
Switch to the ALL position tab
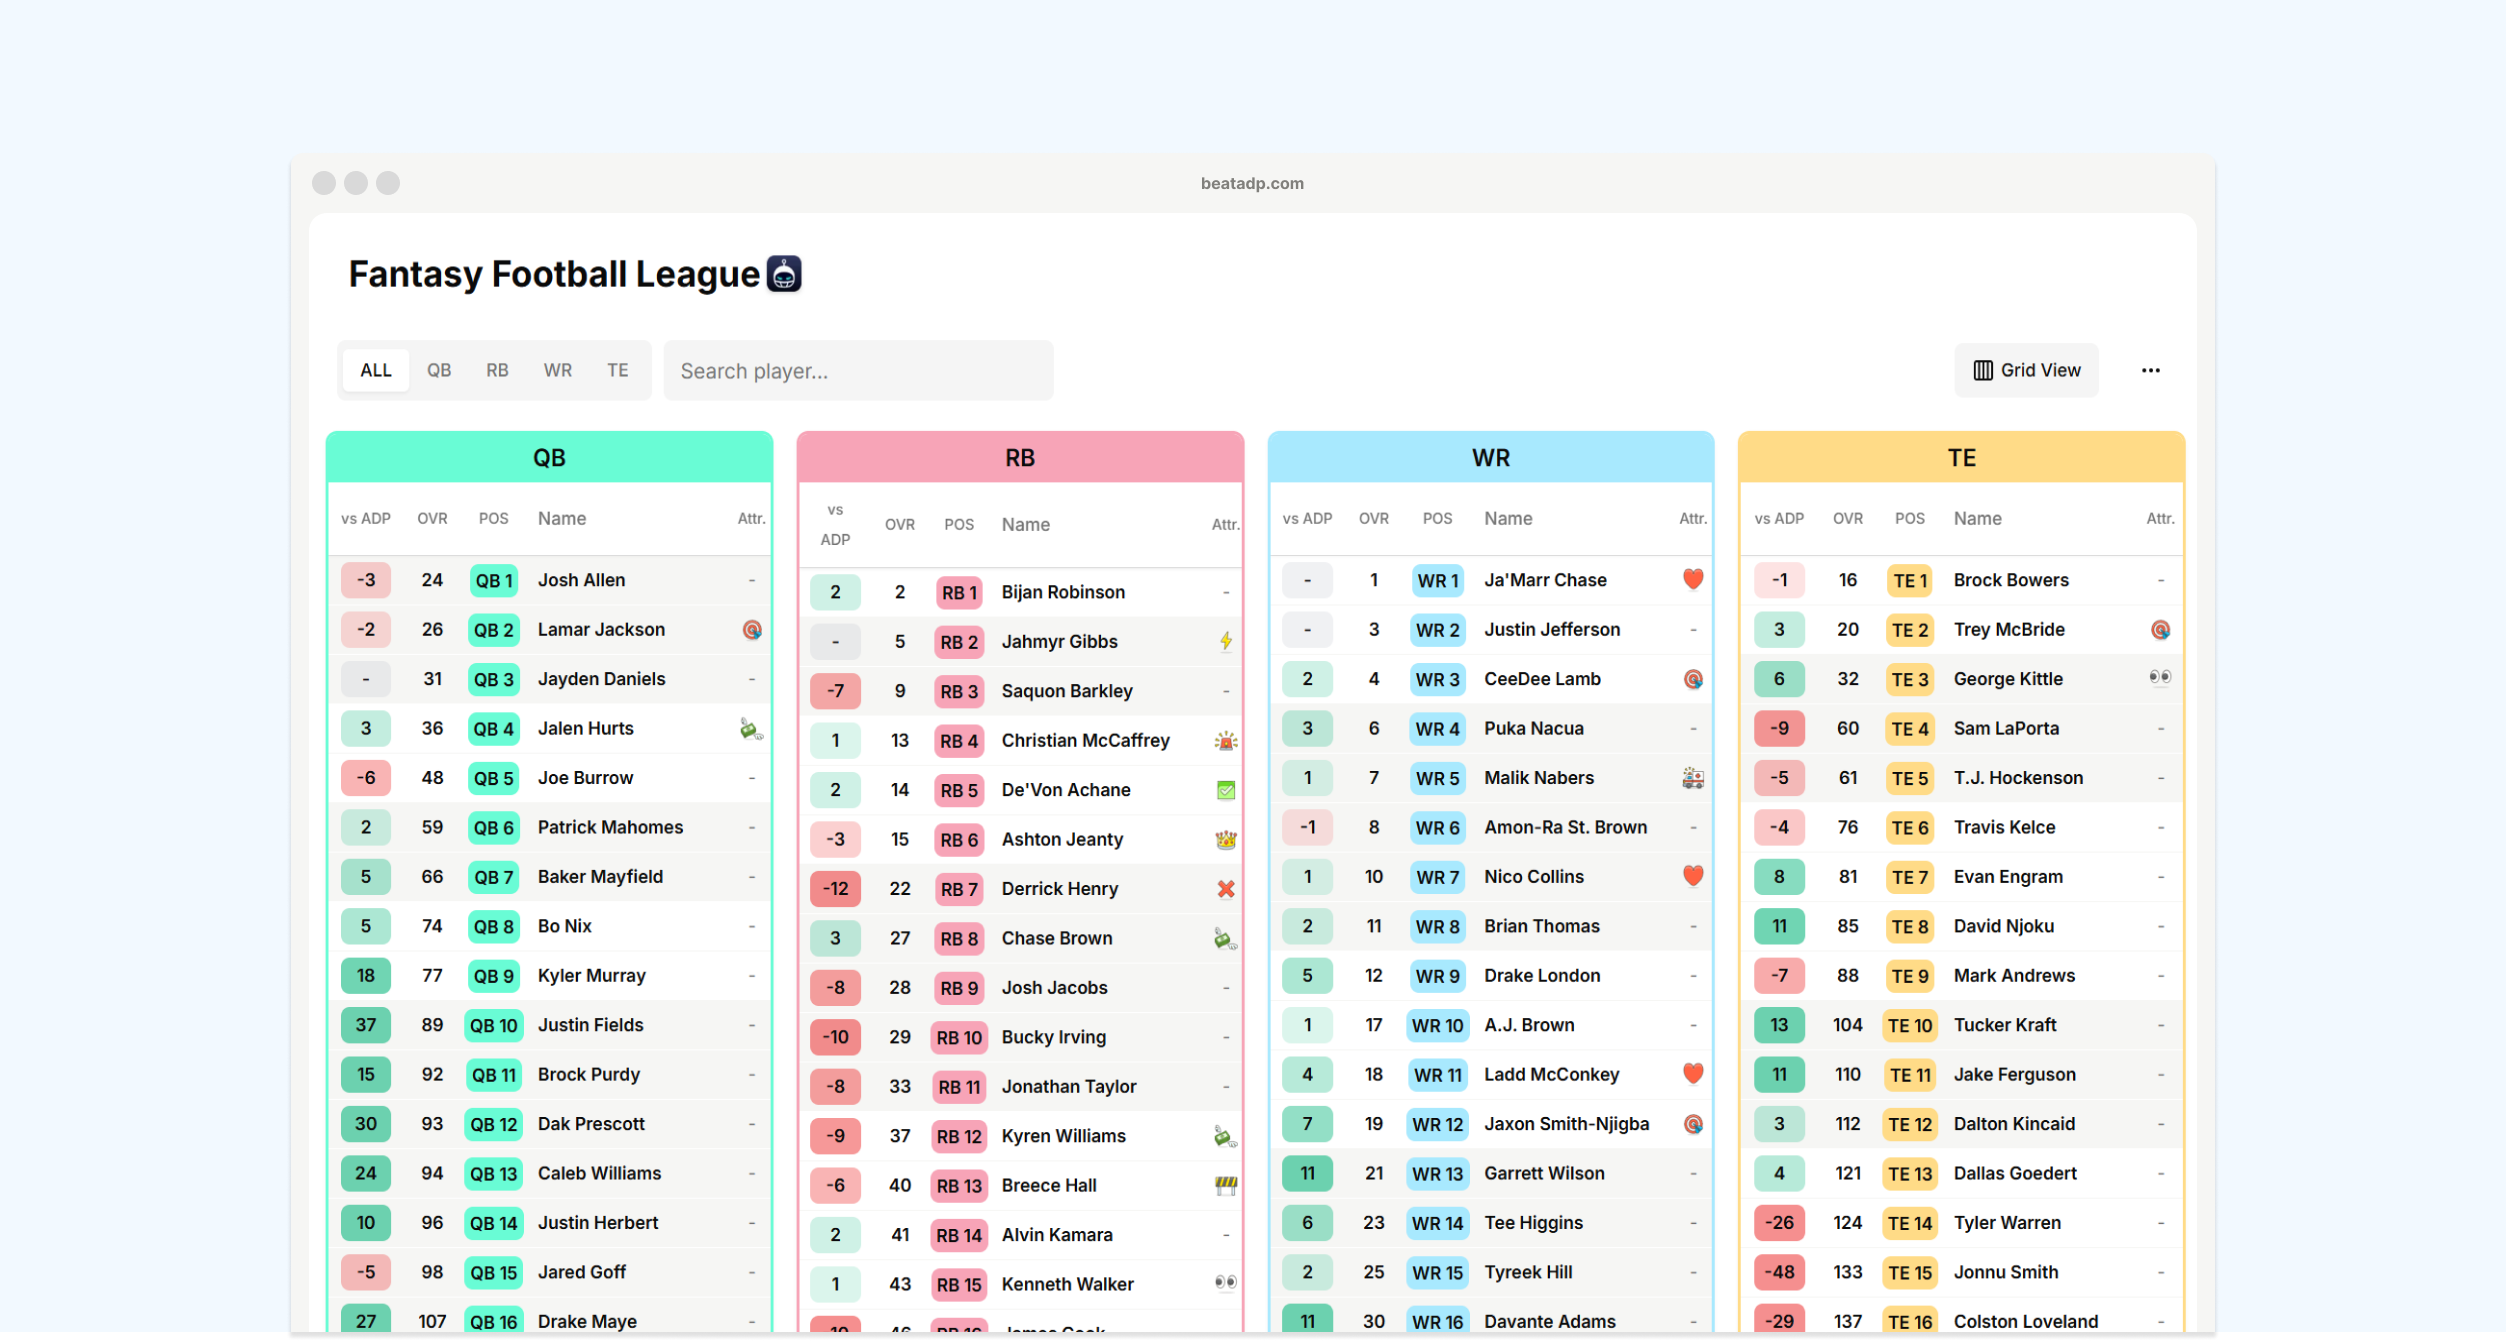click(x=376, y=371)
